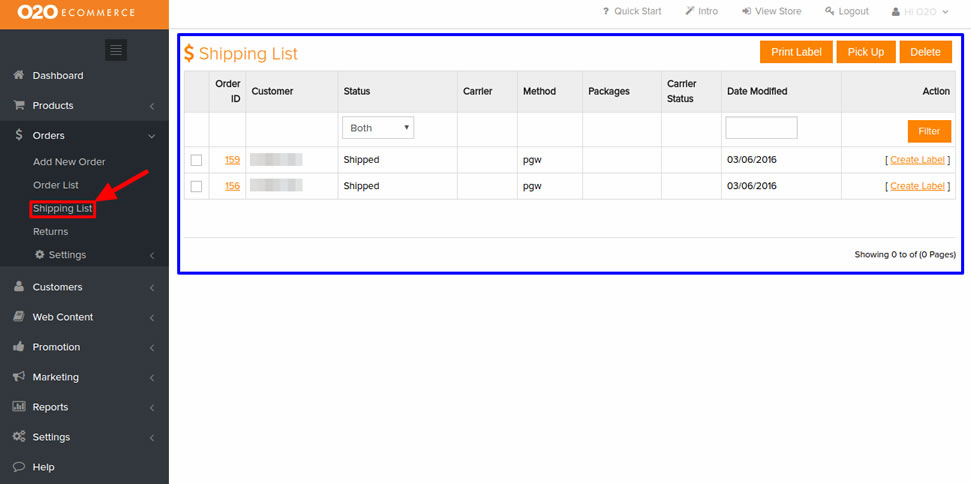Screen dimensions: 971x484
Task: Open the Status filter dropdown
Action: (378, 128)
